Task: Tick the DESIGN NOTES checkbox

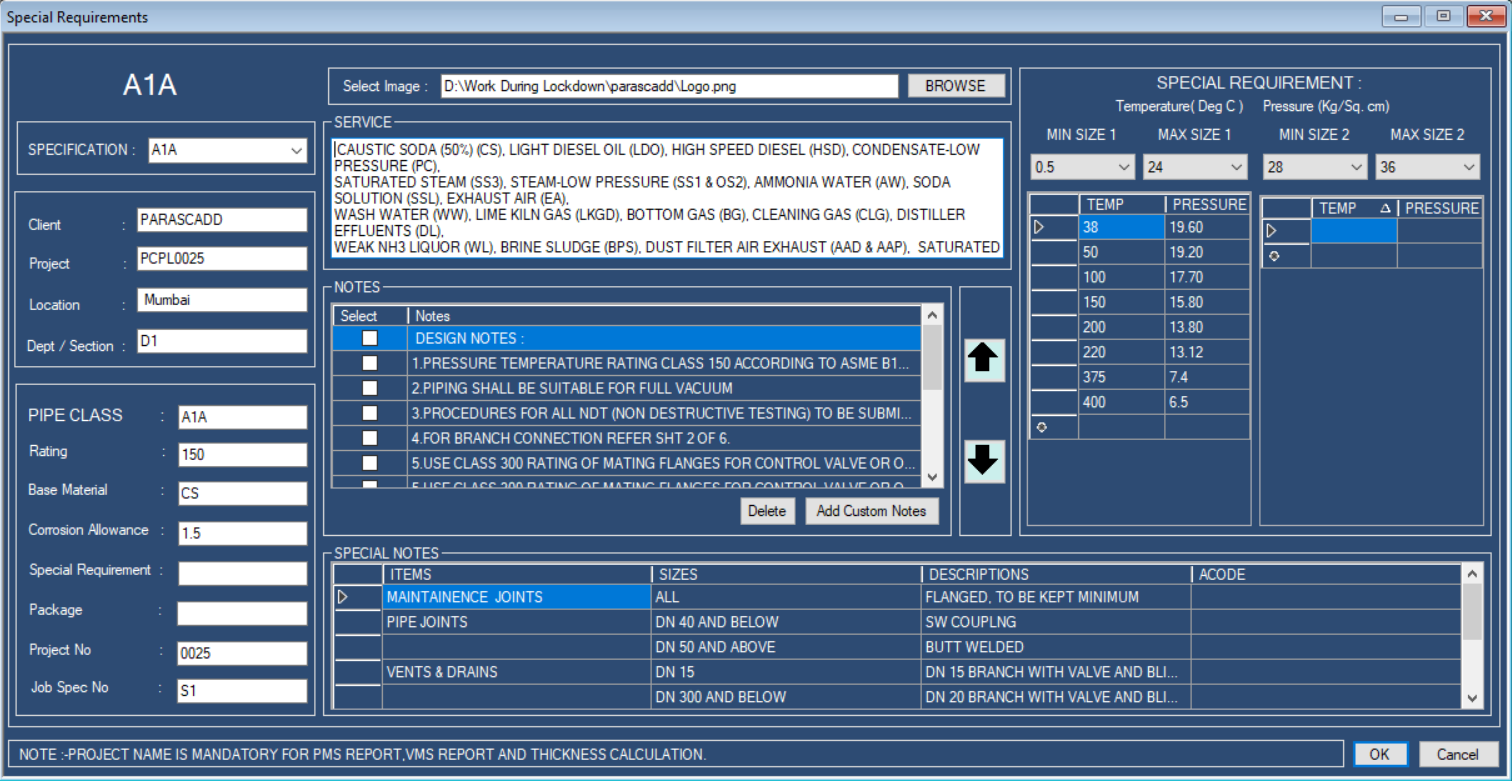Action: (x=370, y=338)
